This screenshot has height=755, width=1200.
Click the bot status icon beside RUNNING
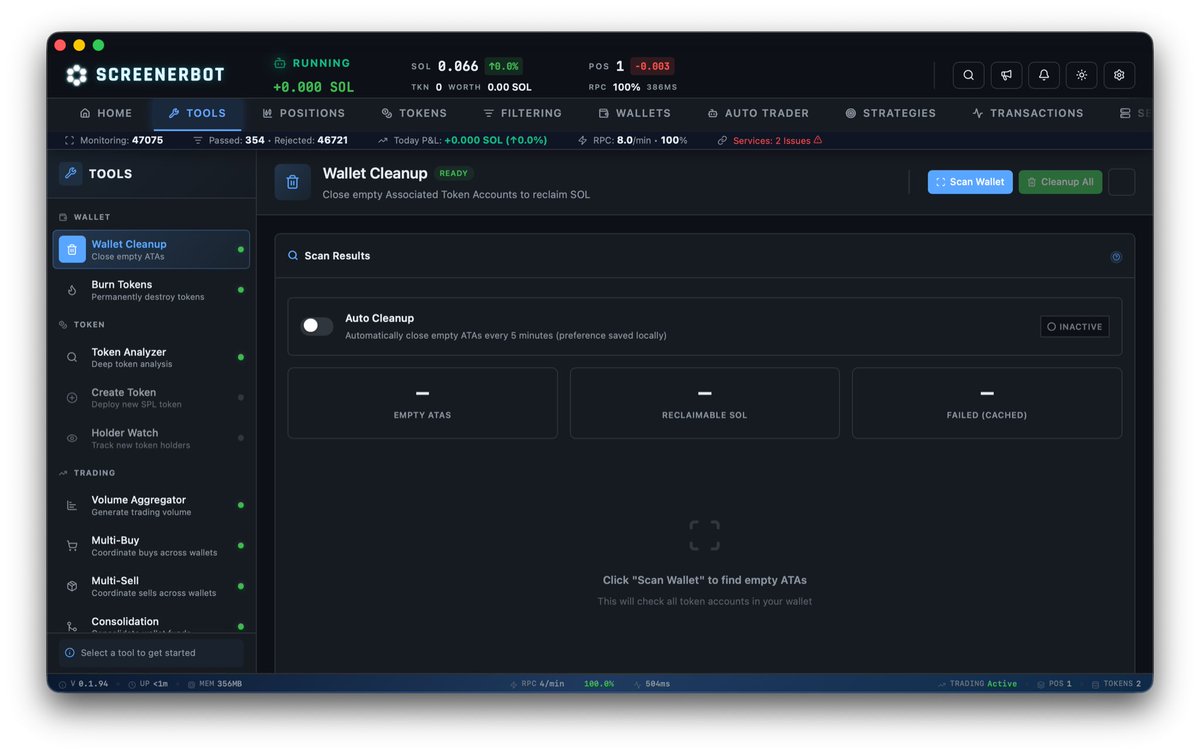280,63
